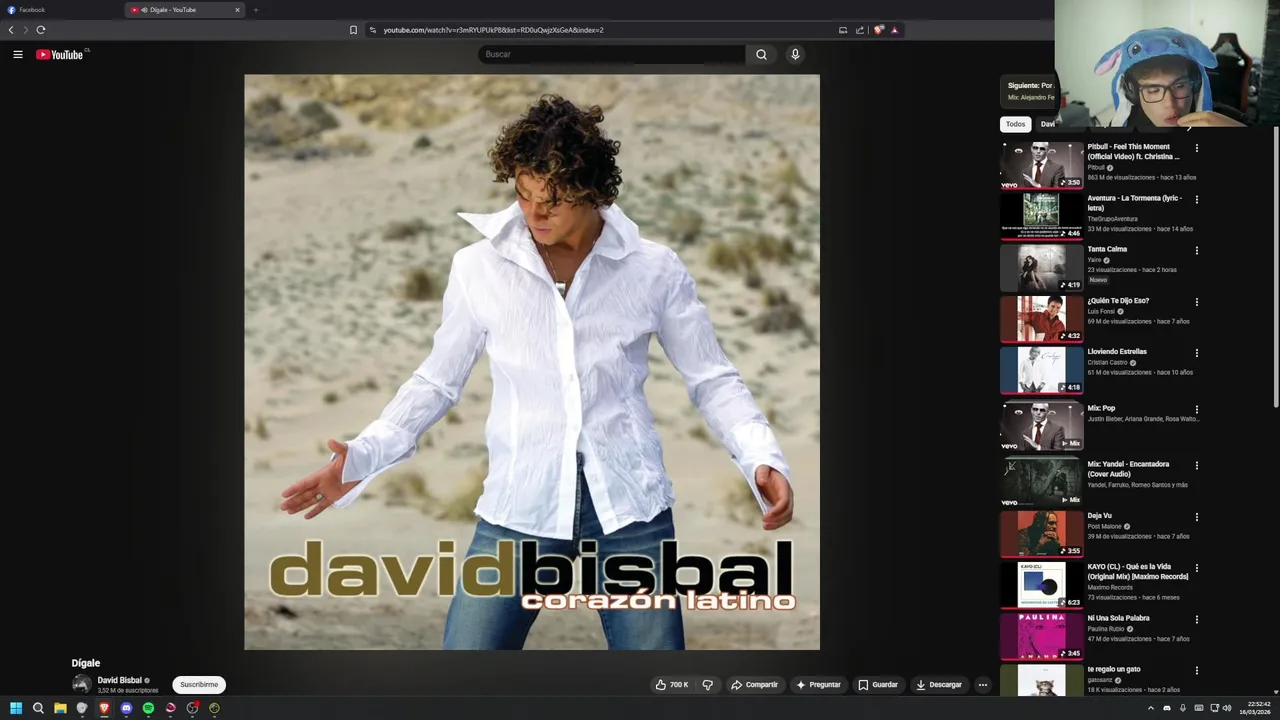The width and height of the screenshot is (1280, 720).
Task: Dislike the video with thumbs down
Action: [x=707, y=685]
